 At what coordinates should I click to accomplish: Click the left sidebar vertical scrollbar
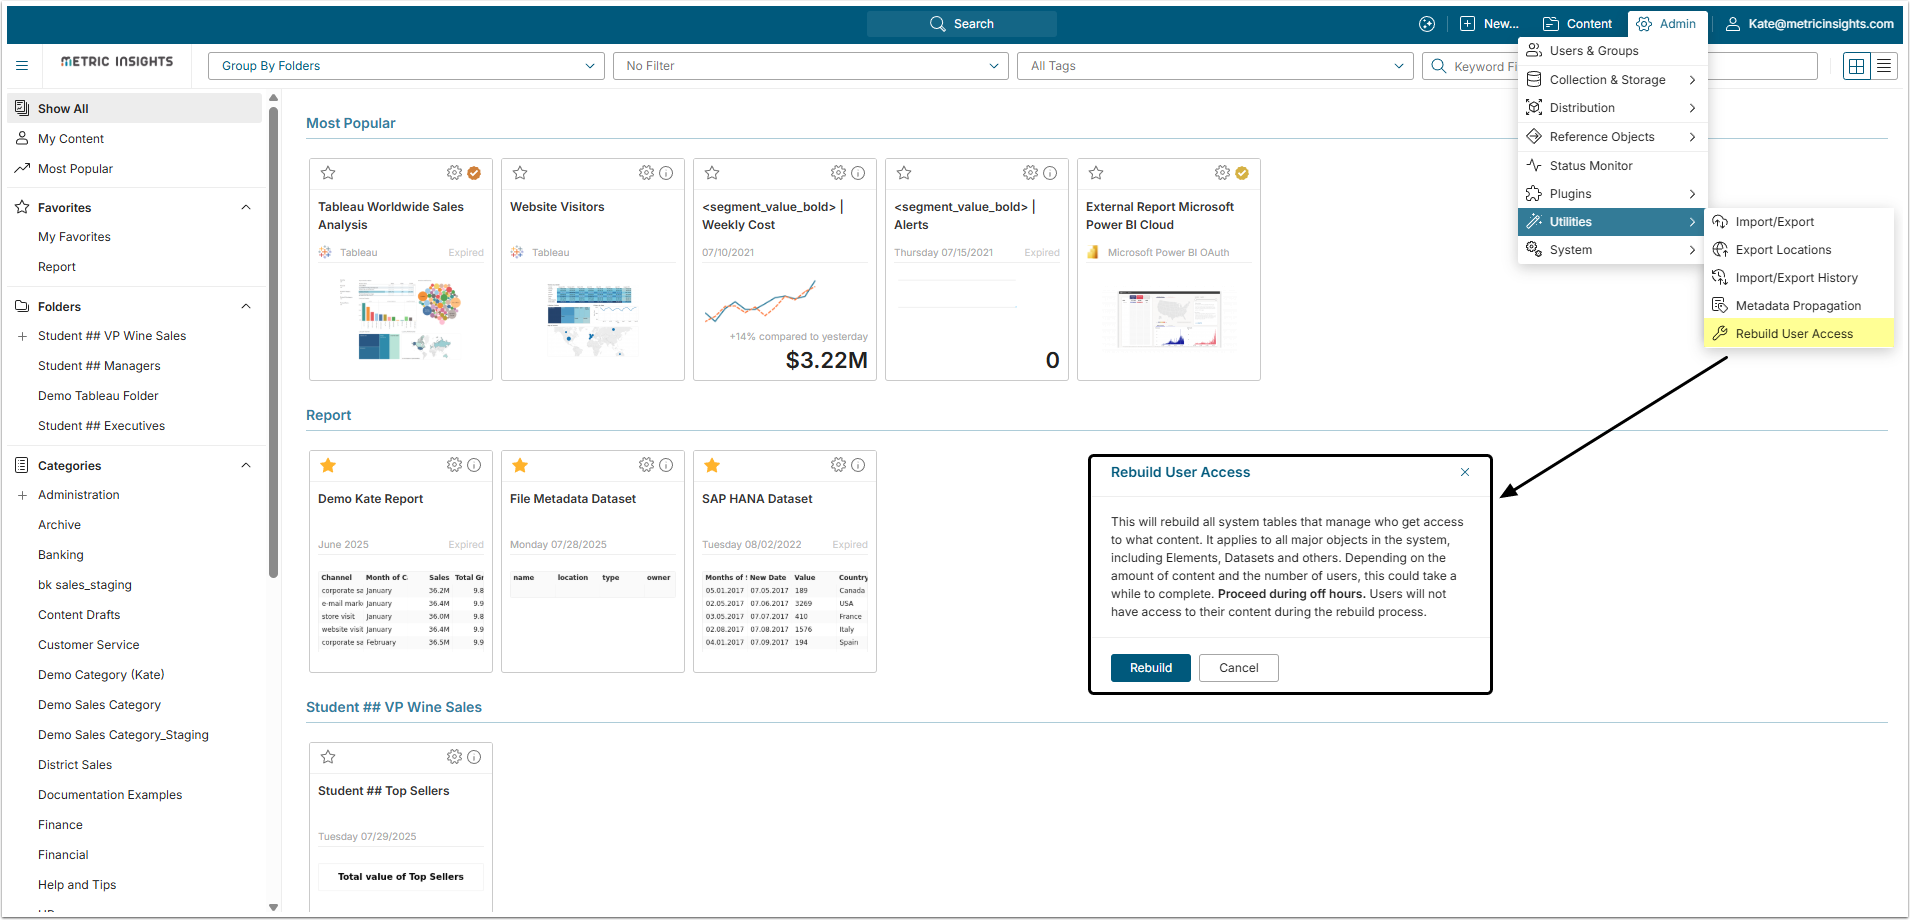[273, 340]
